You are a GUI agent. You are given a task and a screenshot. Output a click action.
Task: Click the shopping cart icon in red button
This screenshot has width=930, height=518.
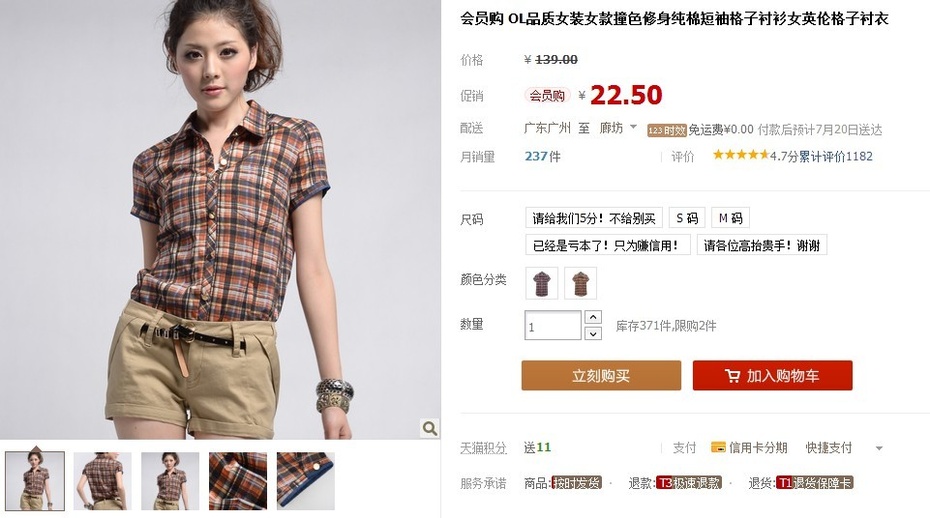point(732,376)
